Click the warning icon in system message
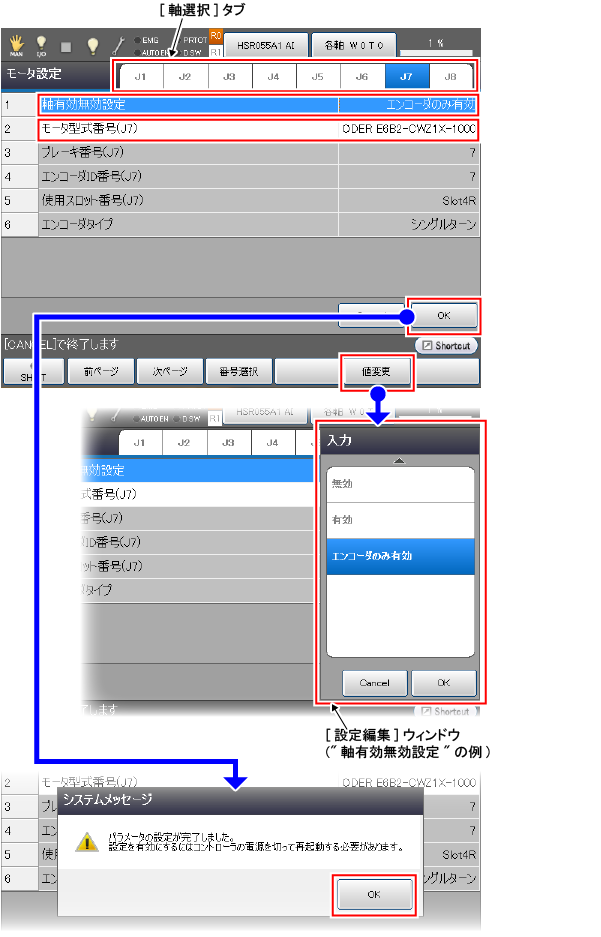This screenshot has width=601, height=937. pyautogui.click(x=88, y=842)
